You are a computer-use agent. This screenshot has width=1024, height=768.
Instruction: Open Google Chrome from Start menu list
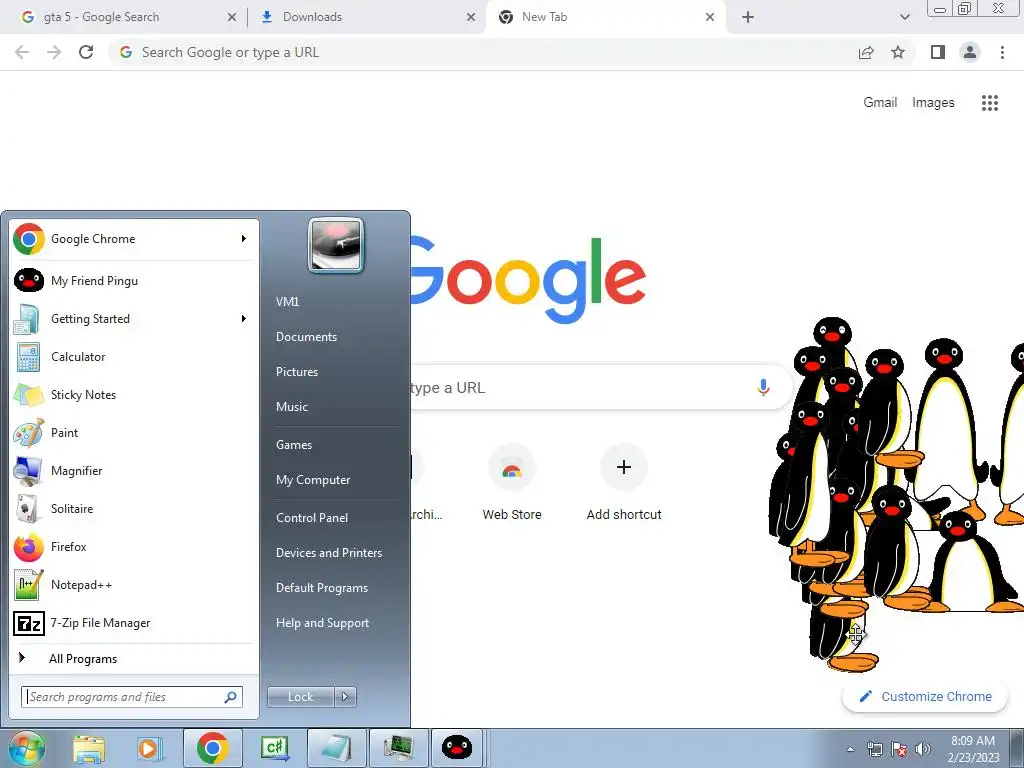[x=133, y=239]
